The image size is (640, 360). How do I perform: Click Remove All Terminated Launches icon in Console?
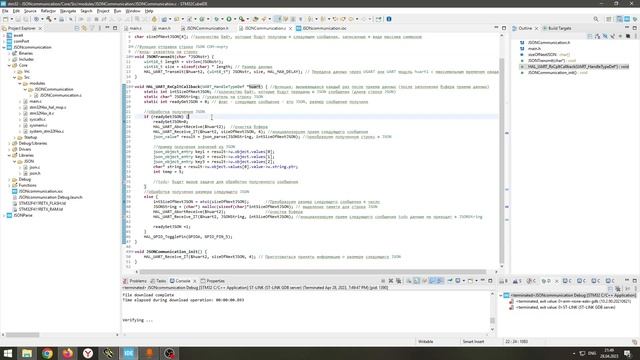click(x=399, y=281)
